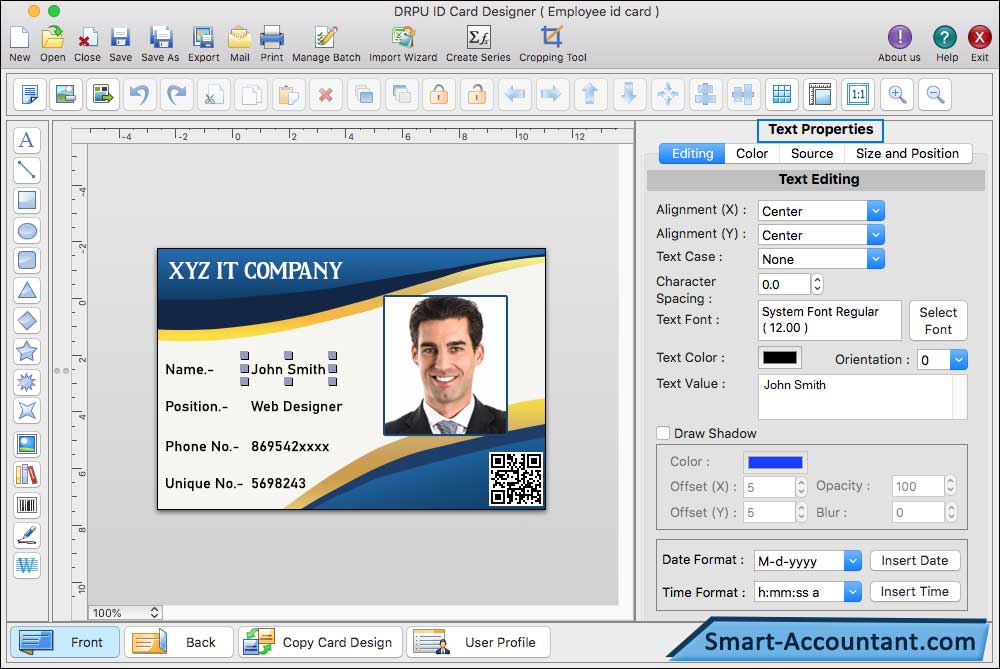Delete selected object with red X icon
1000x669 pixels.
(326, 94)
